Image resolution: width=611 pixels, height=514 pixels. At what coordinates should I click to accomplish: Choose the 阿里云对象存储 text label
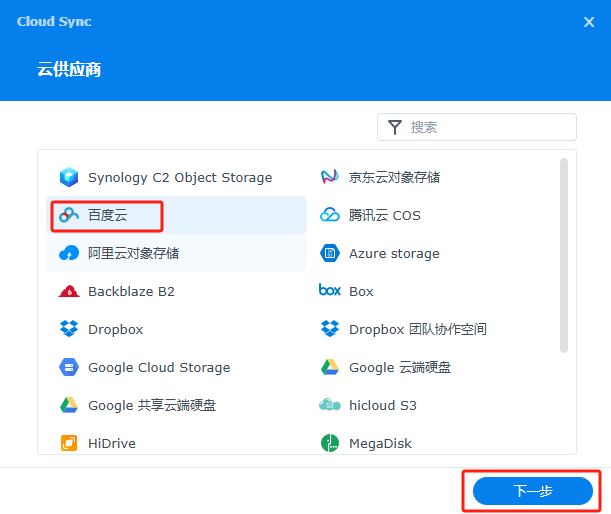(x=133, y=253)
